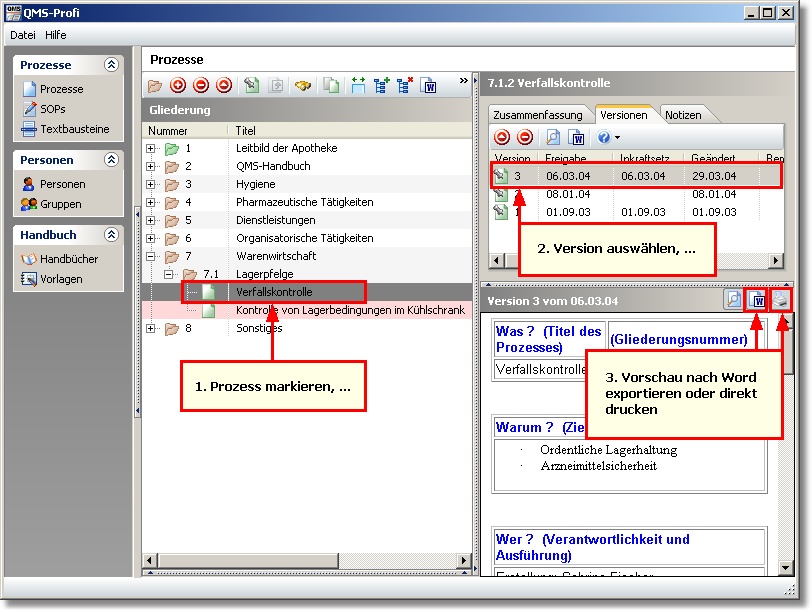Open Textbausteine in the sidebar
This screenshot has height=612, width=812.
(74, 129)
